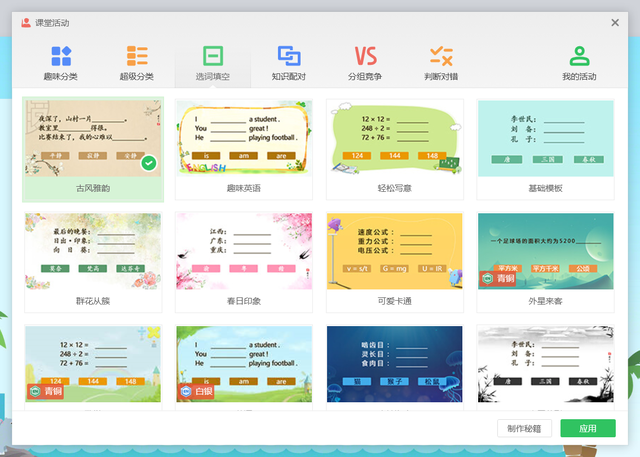Choose the 趣味英语 template thumbnail
This screenshot has height=457, width=640.
[244, 139]
